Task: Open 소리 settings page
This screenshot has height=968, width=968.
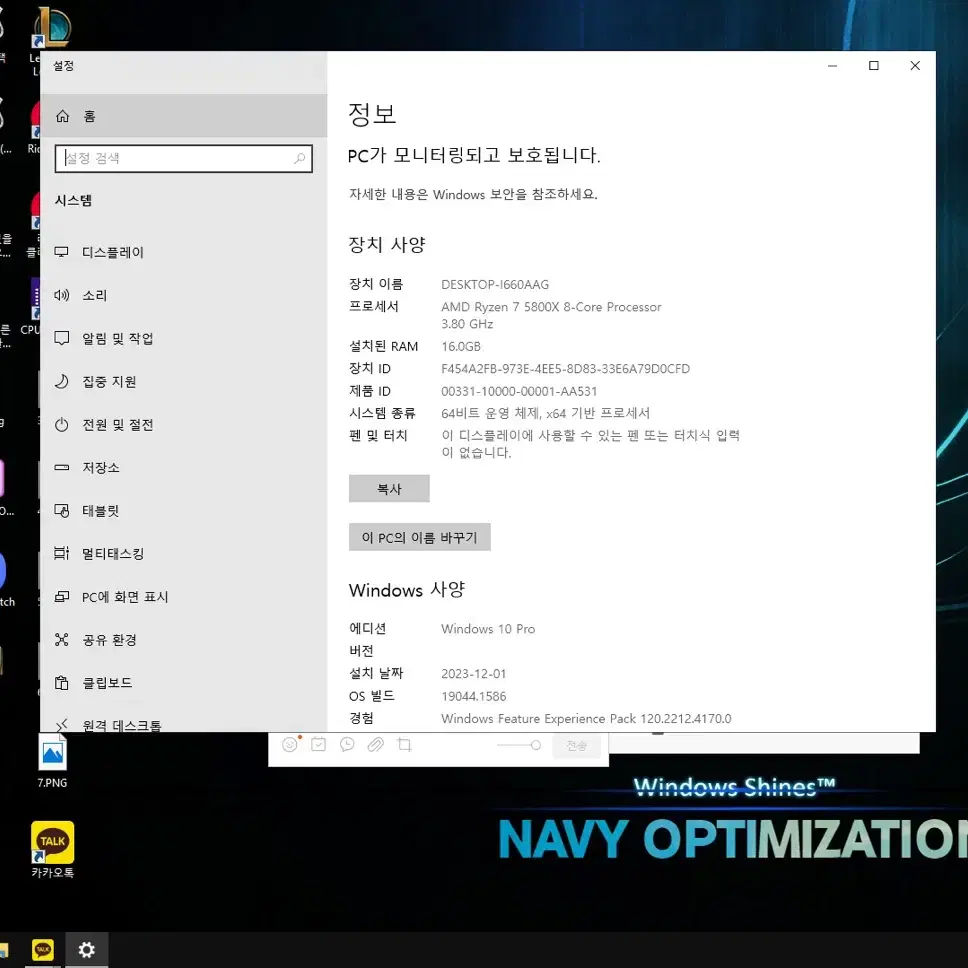Action: (183, 296)
